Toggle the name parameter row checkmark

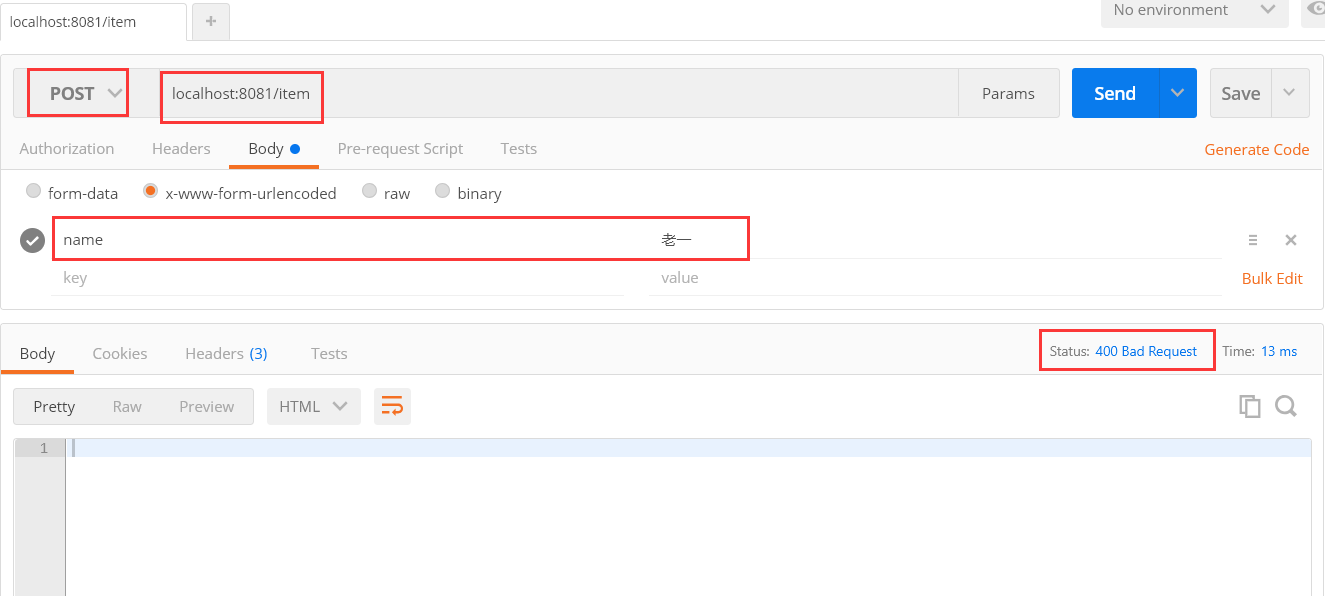[x=33, y=240]
